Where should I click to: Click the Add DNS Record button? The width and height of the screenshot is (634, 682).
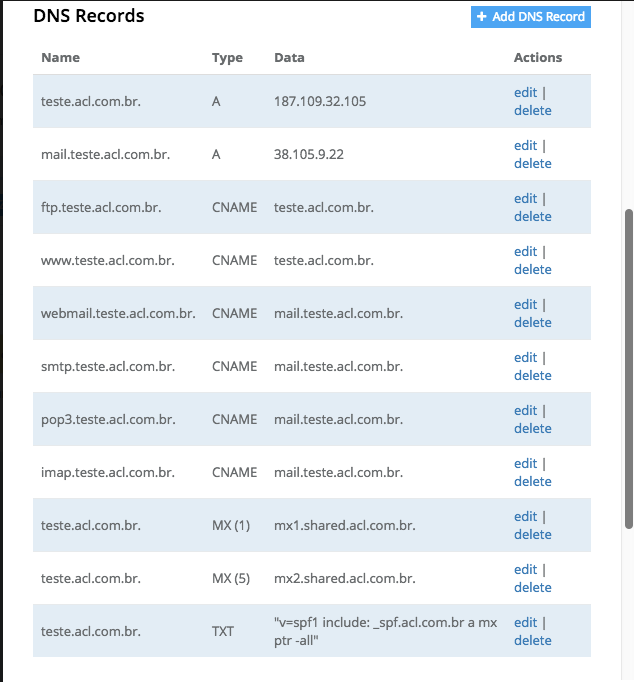point(530,17)
